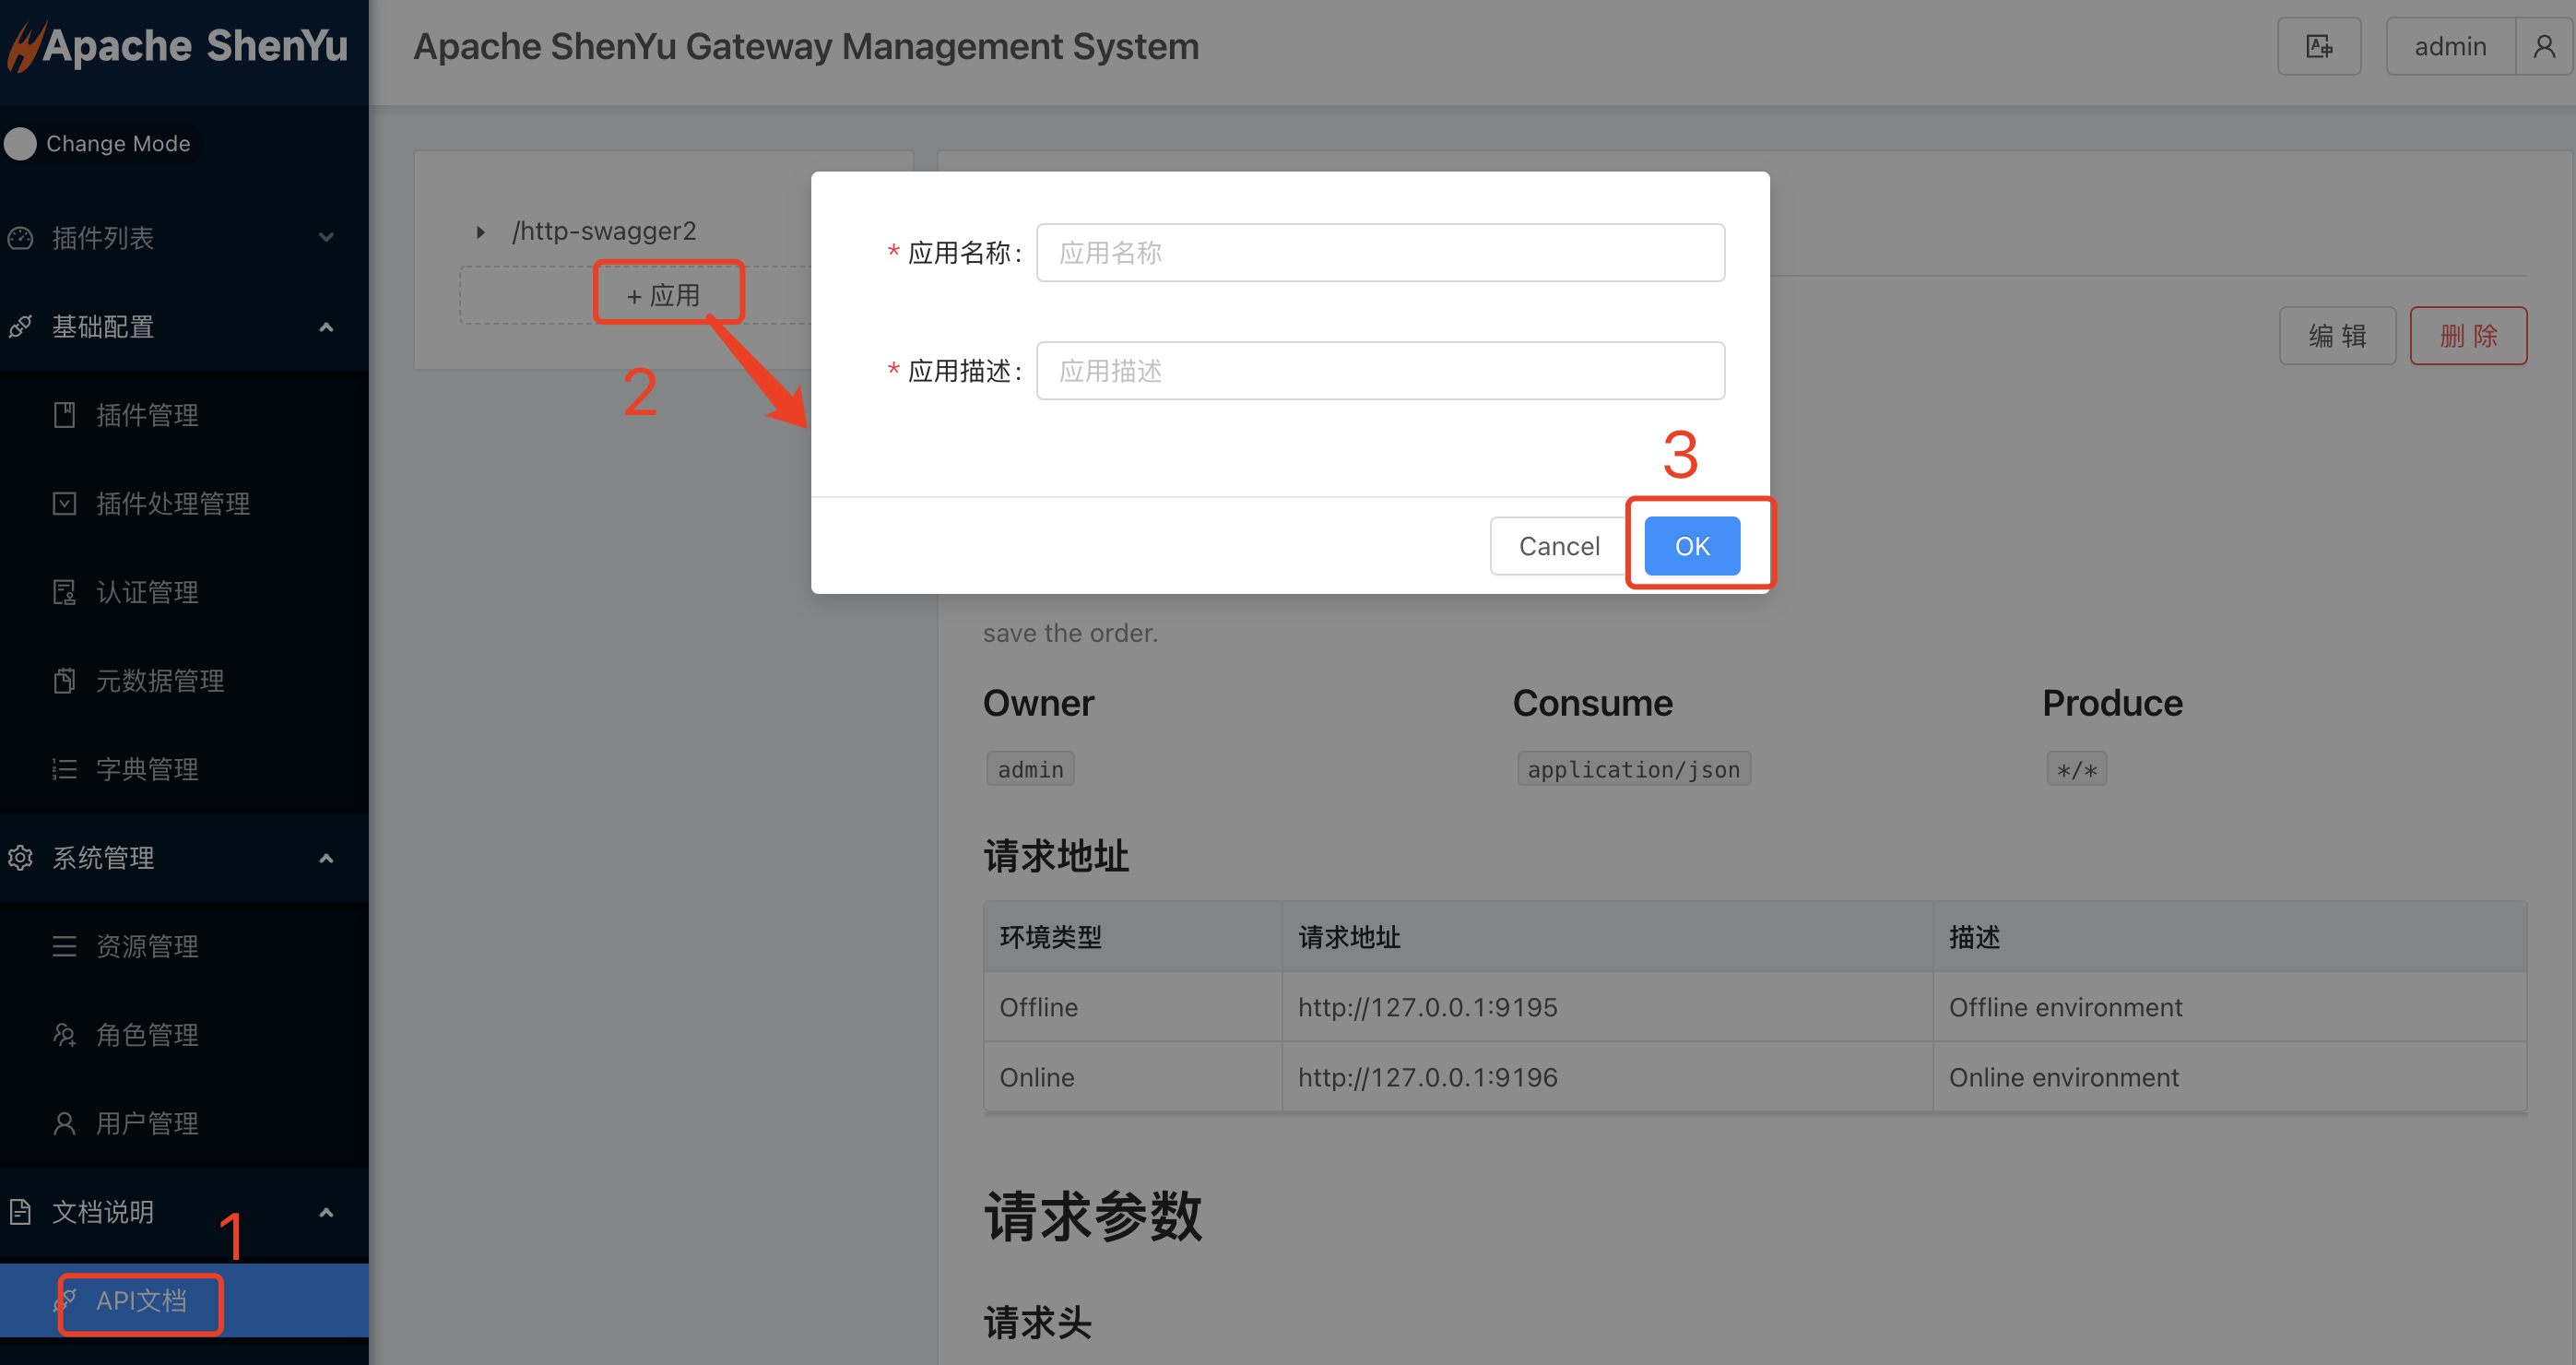Click the Apache ShenYu logo

click(x=178, y=45)
